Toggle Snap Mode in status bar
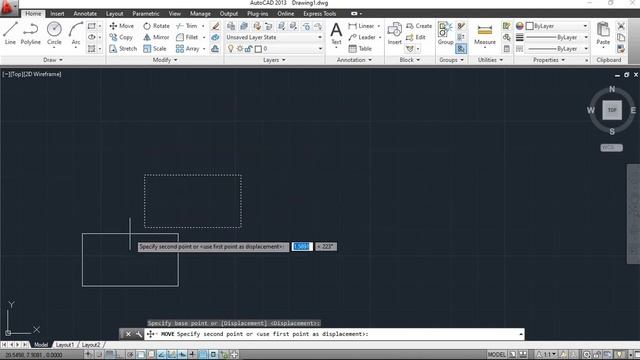The height and width of the screenshot is (360, 640). (99, 354)
